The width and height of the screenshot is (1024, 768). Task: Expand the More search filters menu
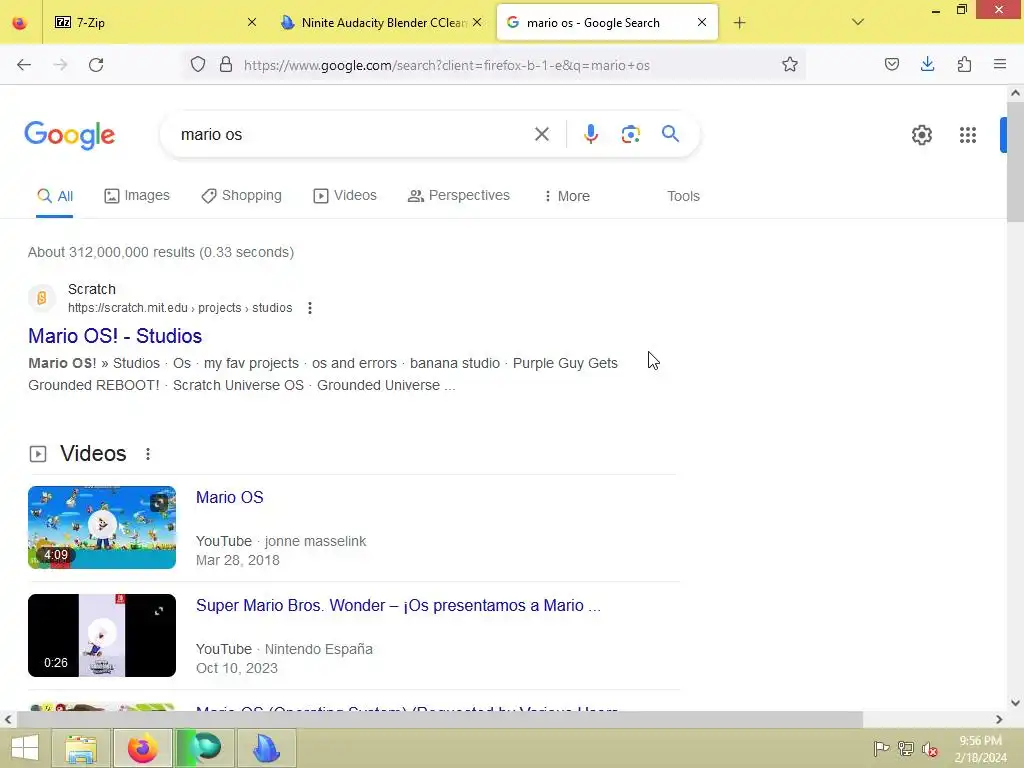tap(566, 196)
